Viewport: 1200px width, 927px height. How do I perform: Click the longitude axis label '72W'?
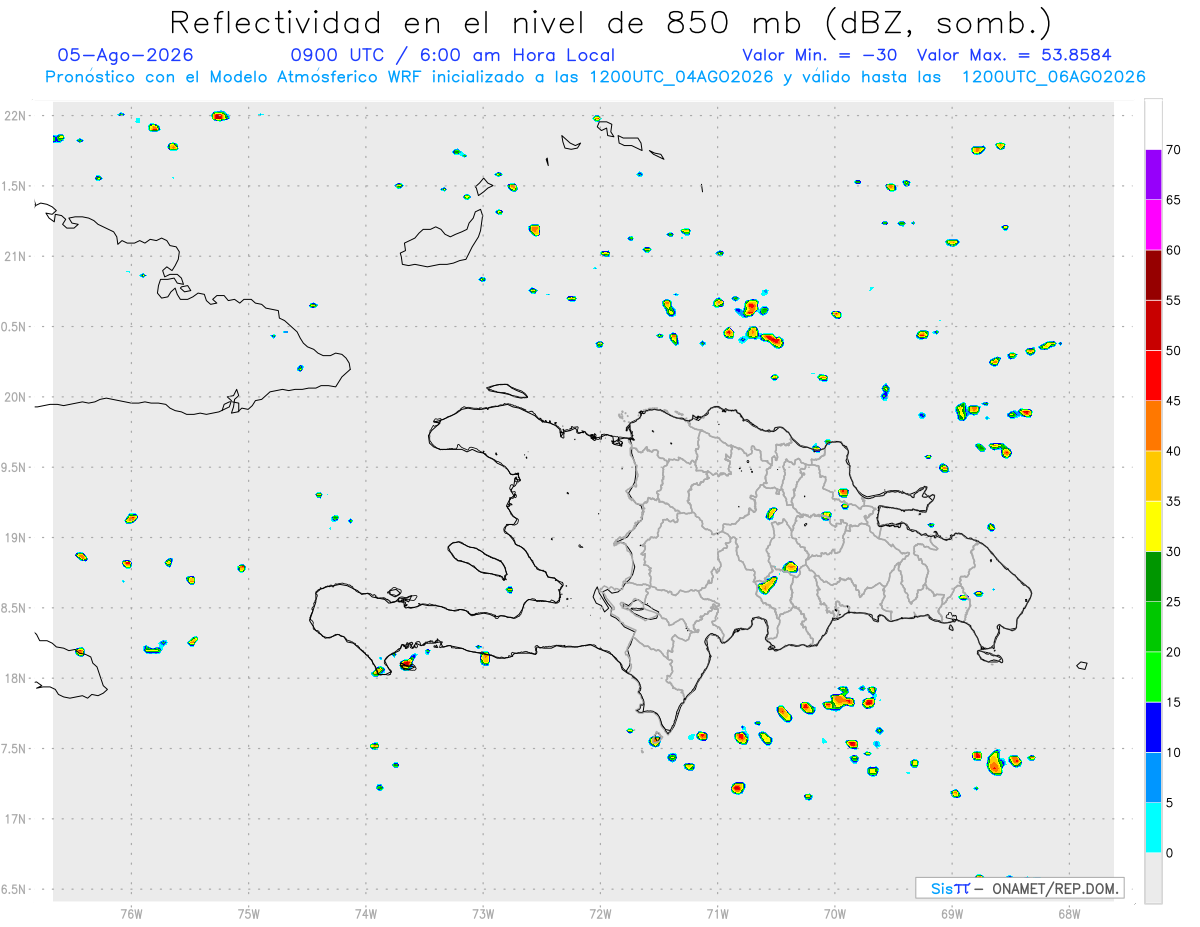click(x=600, y=913)
